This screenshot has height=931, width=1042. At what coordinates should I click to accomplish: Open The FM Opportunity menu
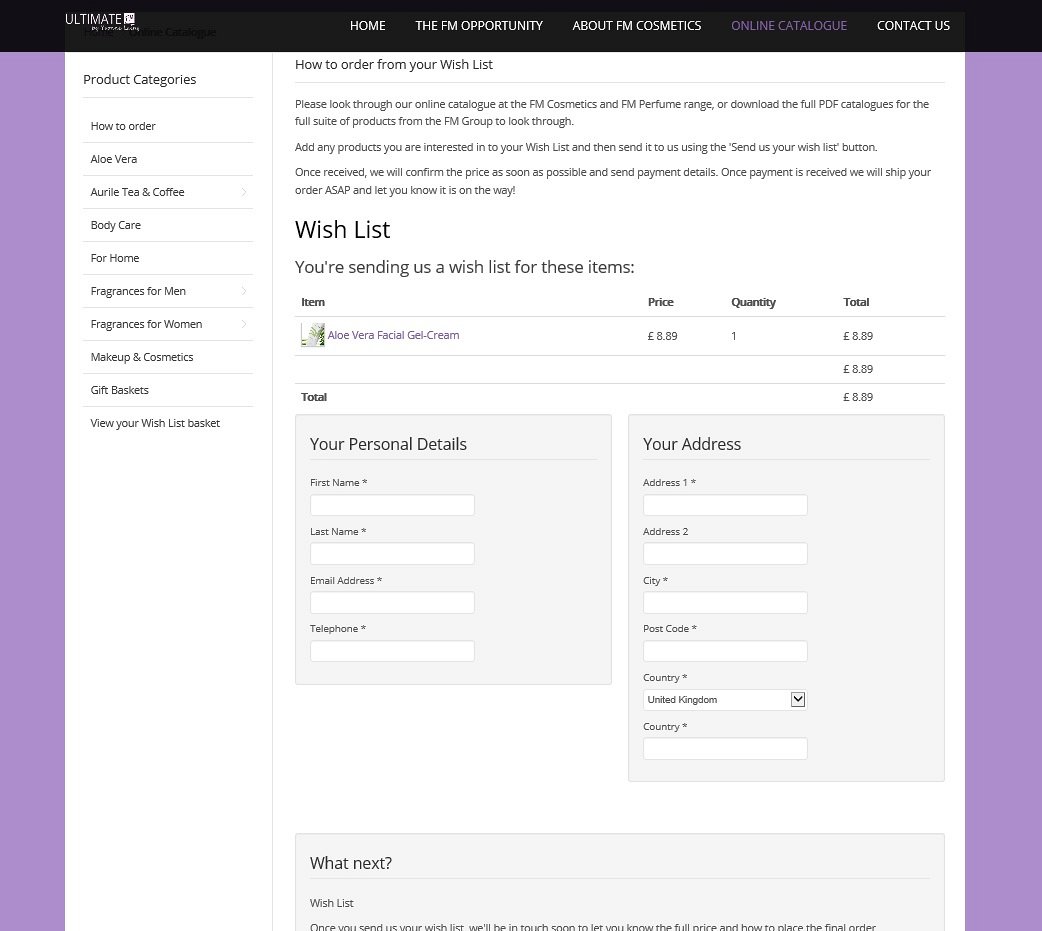pyautogui.click(x=479, y=26)
